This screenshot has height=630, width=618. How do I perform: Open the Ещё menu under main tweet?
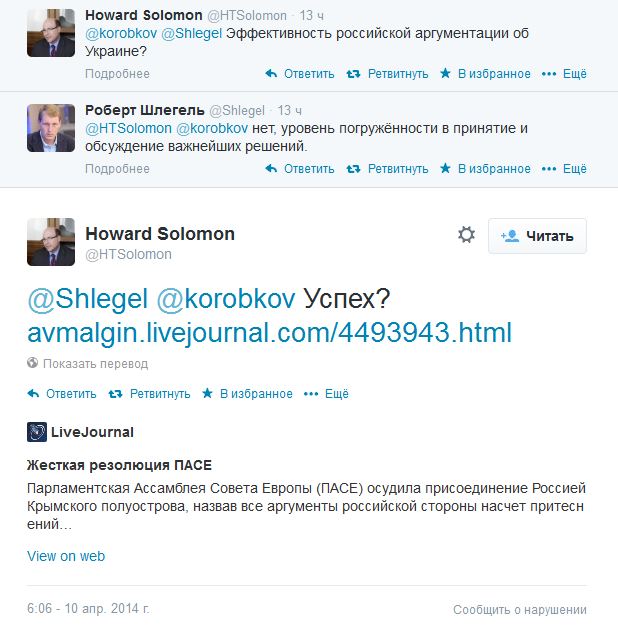click(329, 394)
